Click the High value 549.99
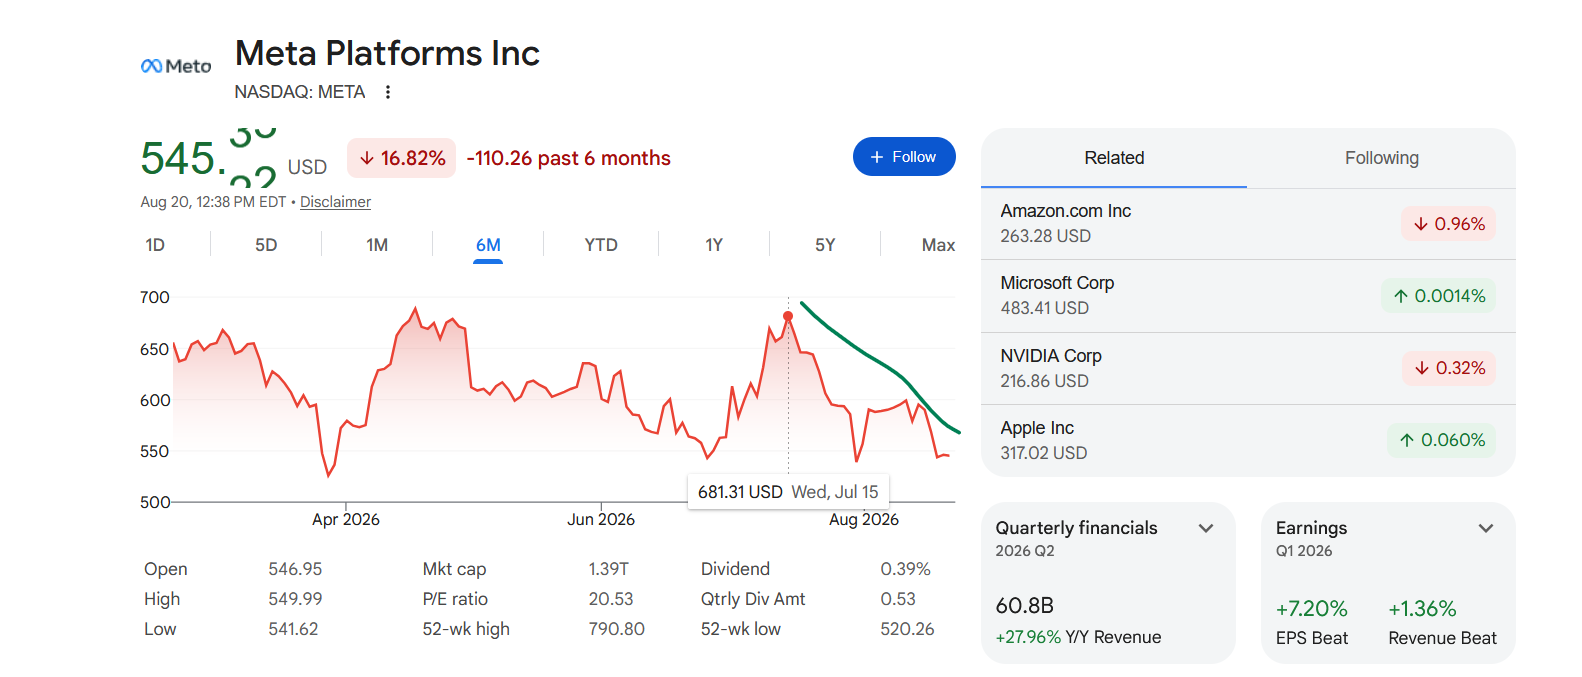This screenshot has width=1582, height=677. [x=295, y=599]
